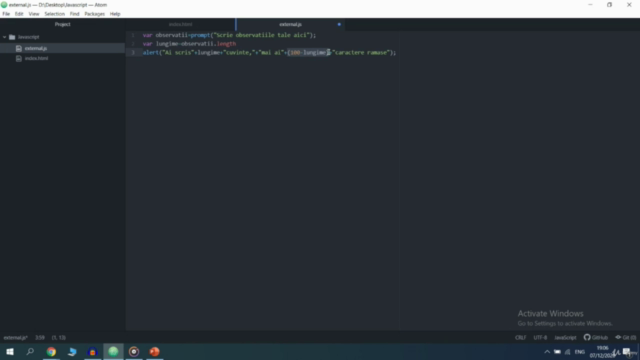Open the File menu
640x360 pixels.
[x=6, y=14]
